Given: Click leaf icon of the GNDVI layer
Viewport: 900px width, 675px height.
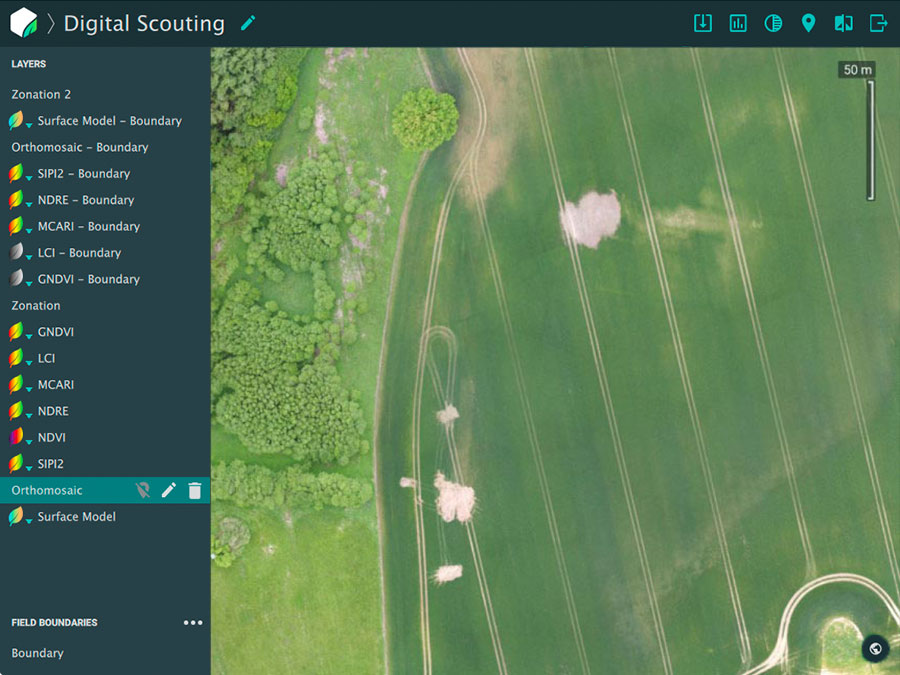Looking at the screenshot, I should 16,331.
